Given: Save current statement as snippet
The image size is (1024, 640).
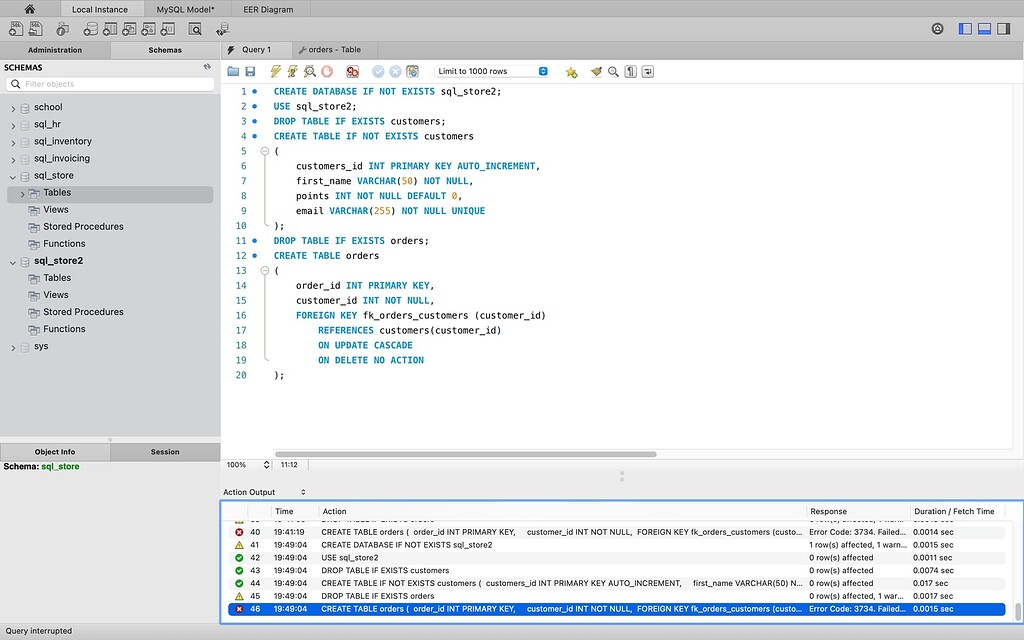Looking at the screenshot, I should 570,71.
